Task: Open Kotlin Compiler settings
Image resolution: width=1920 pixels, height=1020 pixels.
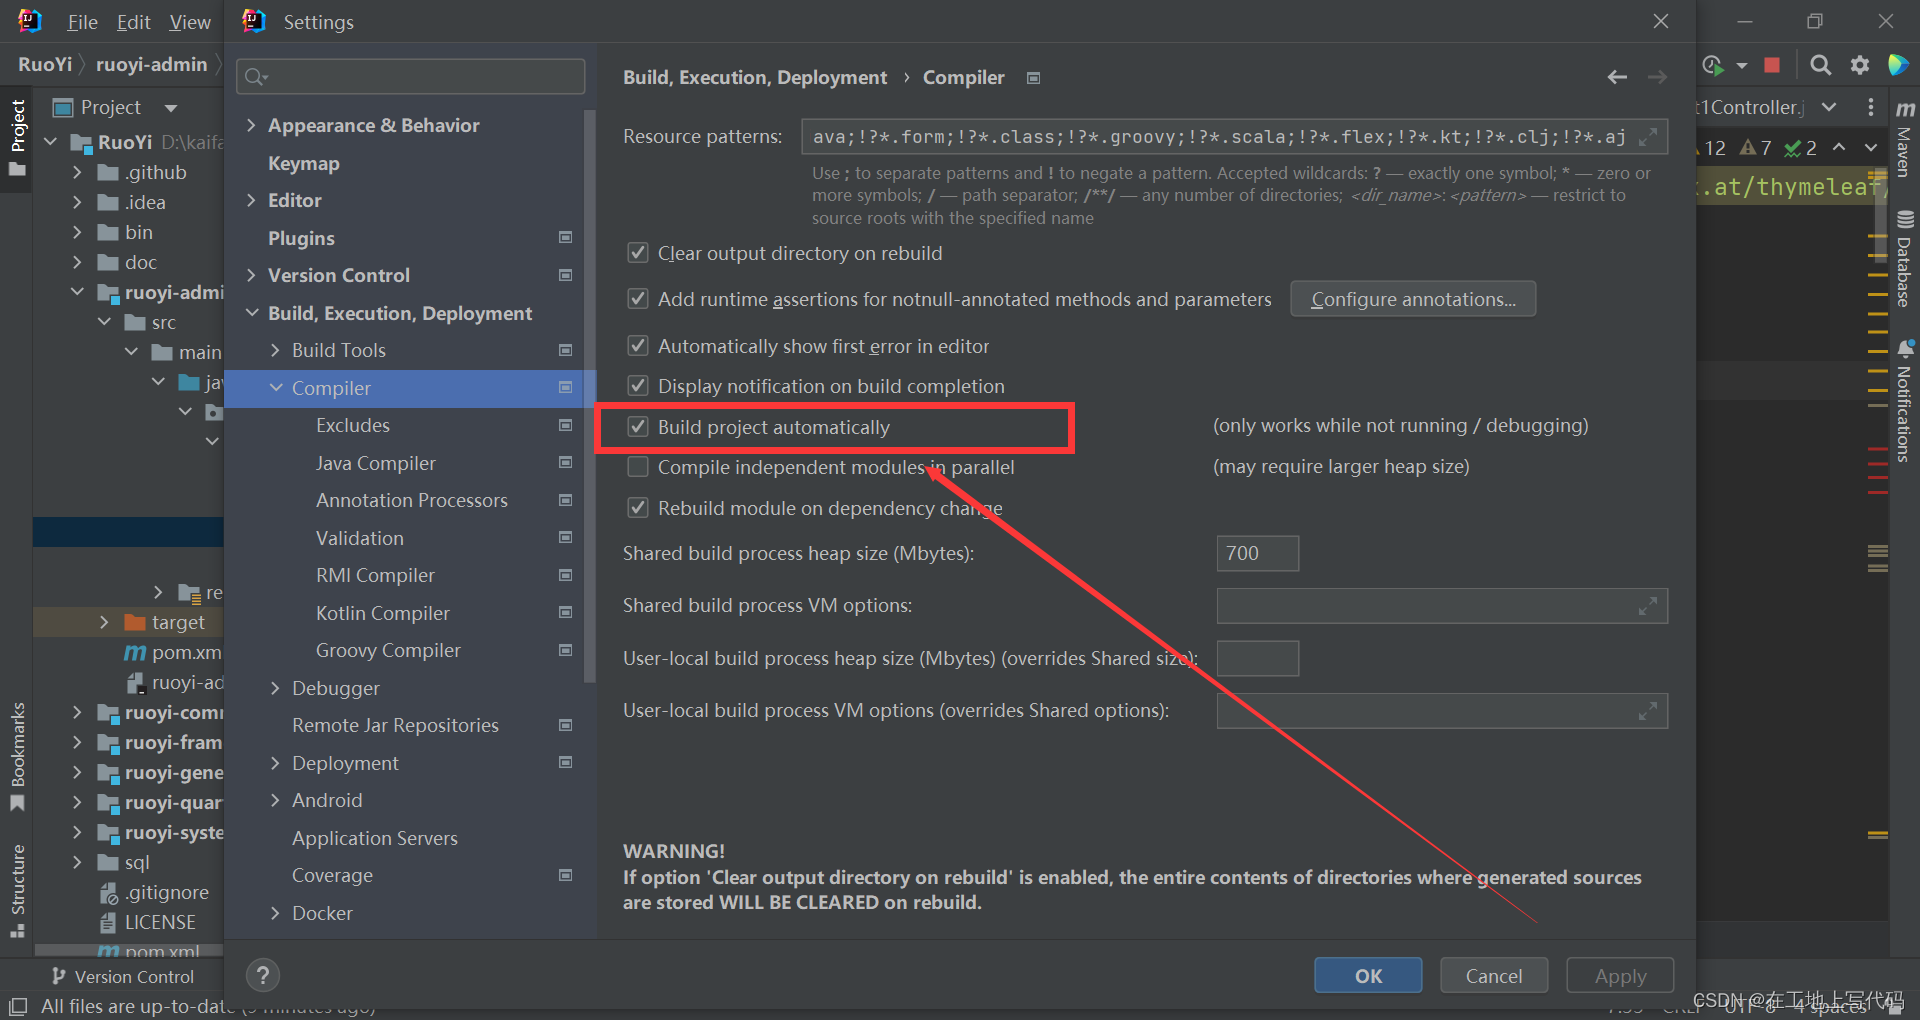Action: [x=383, y=613]
